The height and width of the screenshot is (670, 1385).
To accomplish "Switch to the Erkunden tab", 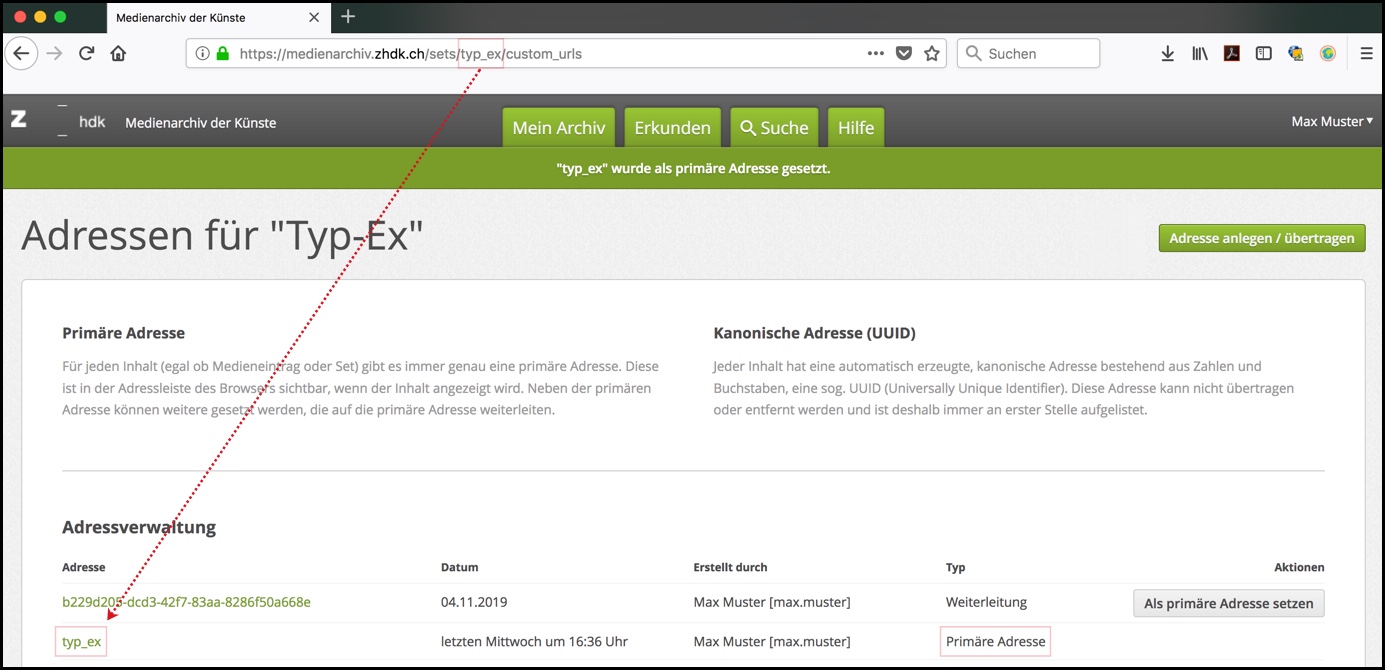I will (672, 128).
